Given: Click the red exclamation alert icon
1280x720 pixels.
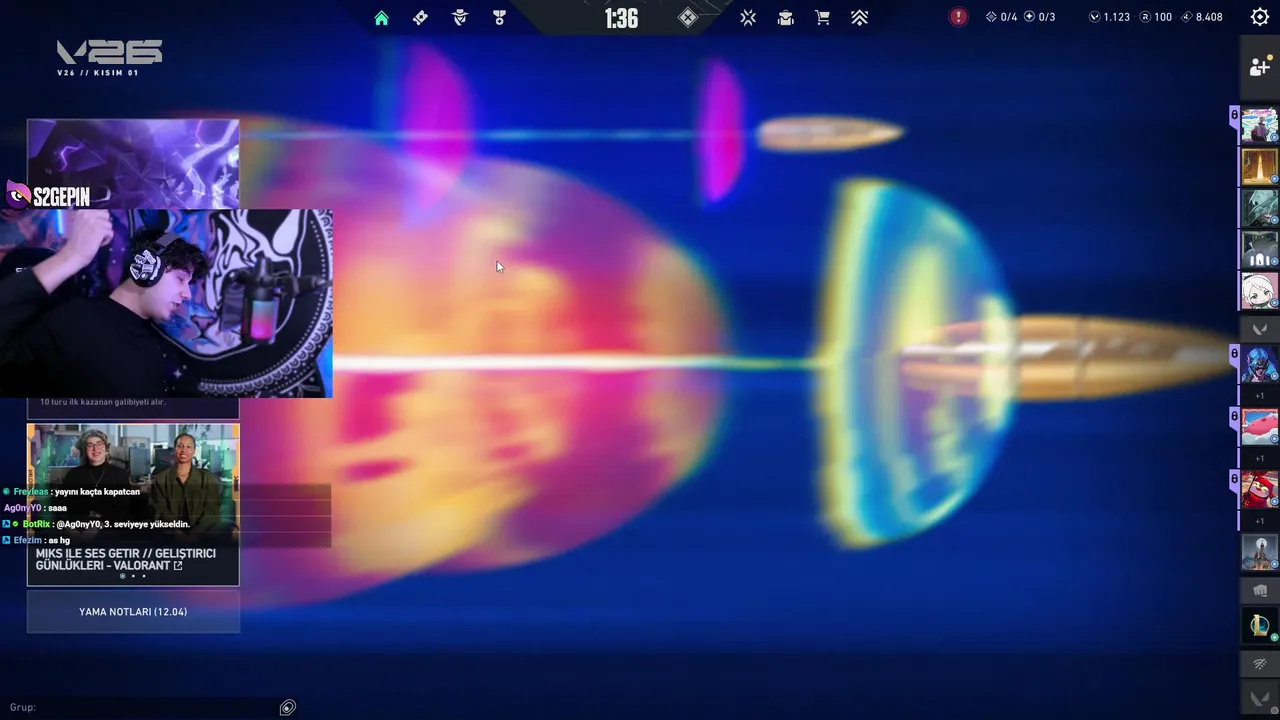Looking at the screenshot, I should point(958,17).
